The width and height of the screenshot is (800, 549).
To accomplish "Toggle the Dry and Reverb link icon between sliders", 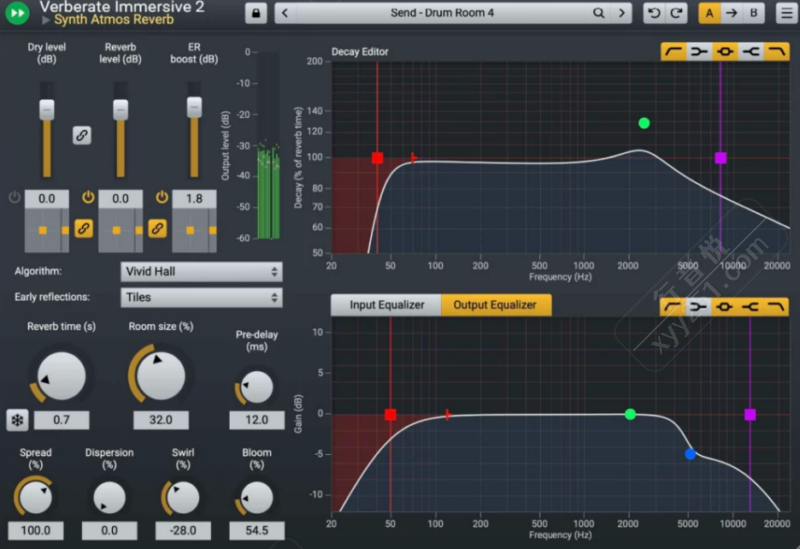I will (x=82, y=135).
